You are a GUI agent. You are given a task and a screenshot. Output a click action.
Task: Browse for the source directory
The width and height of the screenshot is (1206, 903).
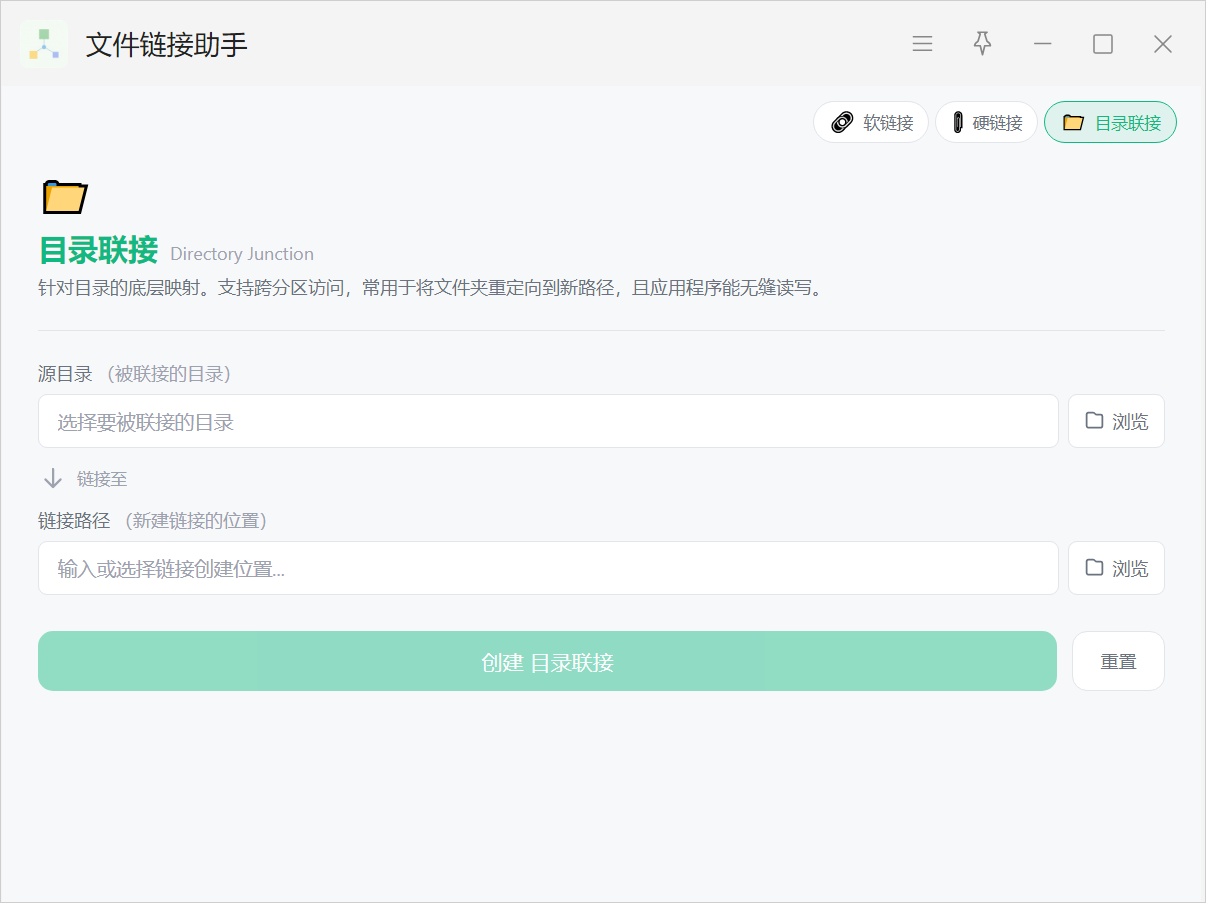1116,421
